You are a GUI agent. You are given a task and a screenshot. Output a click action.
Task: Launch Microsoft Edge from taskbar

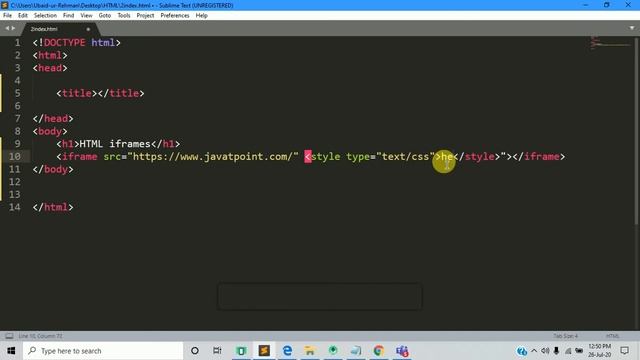tap(287, 351)
